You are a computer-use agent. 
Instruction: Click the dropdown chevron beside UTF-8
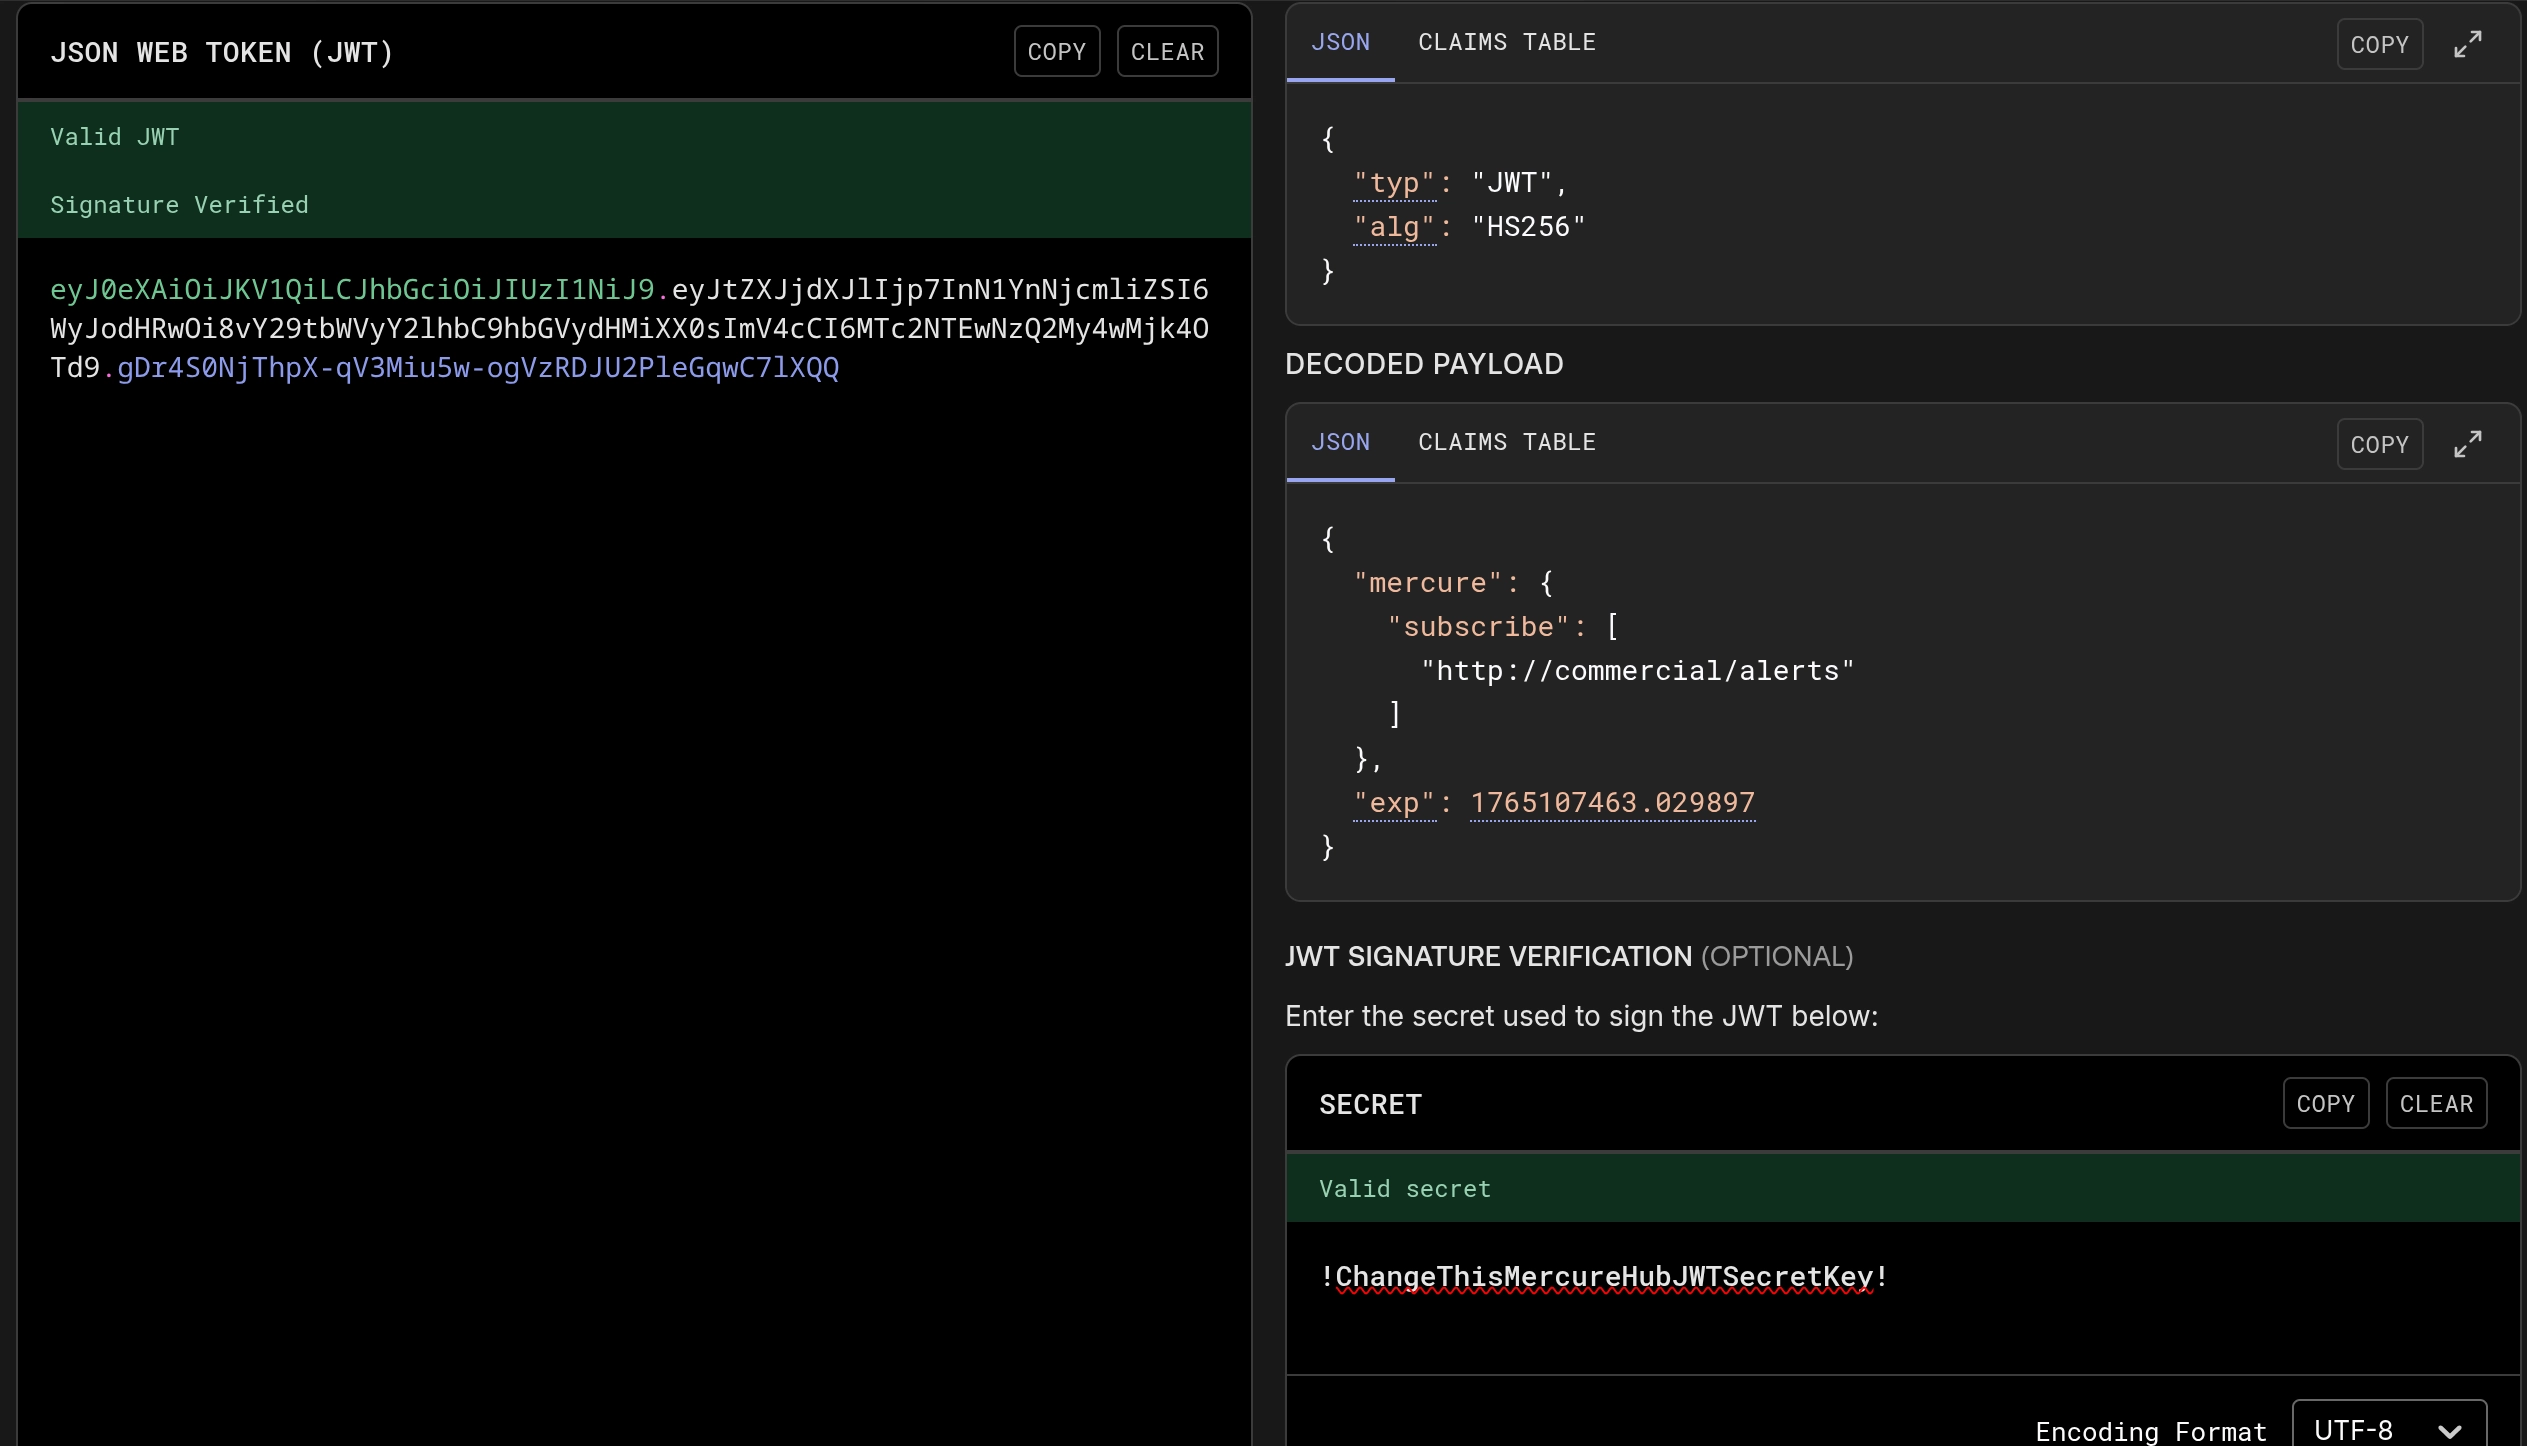pyautogui.click(x=2449, y=1431)
